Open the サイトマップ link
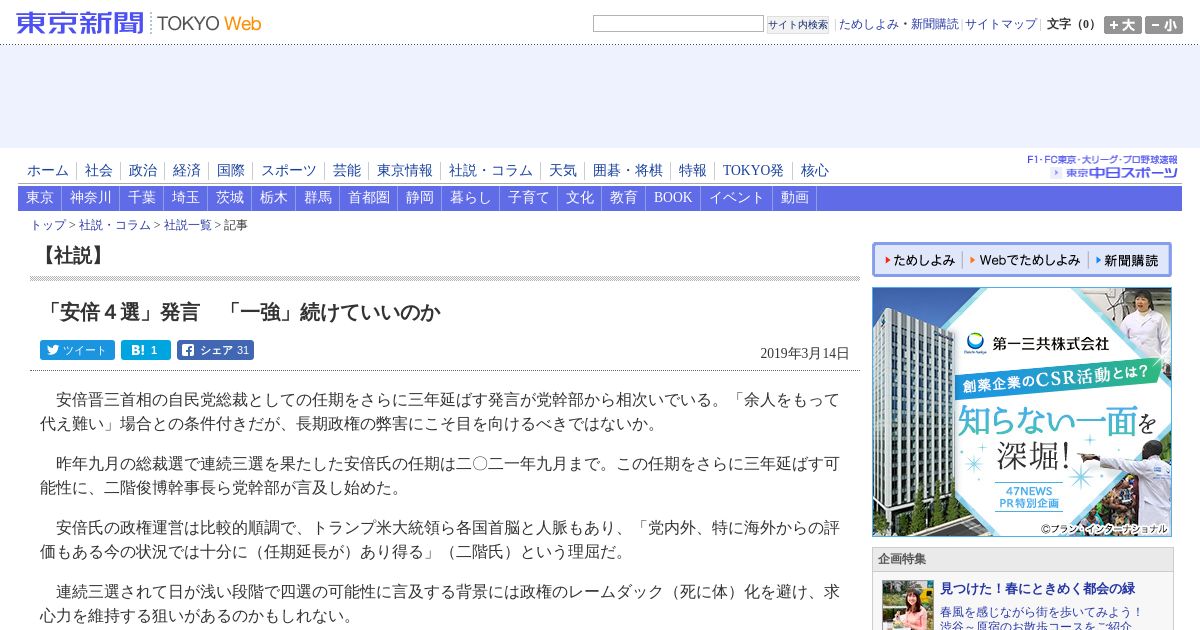 (1001, 24)
